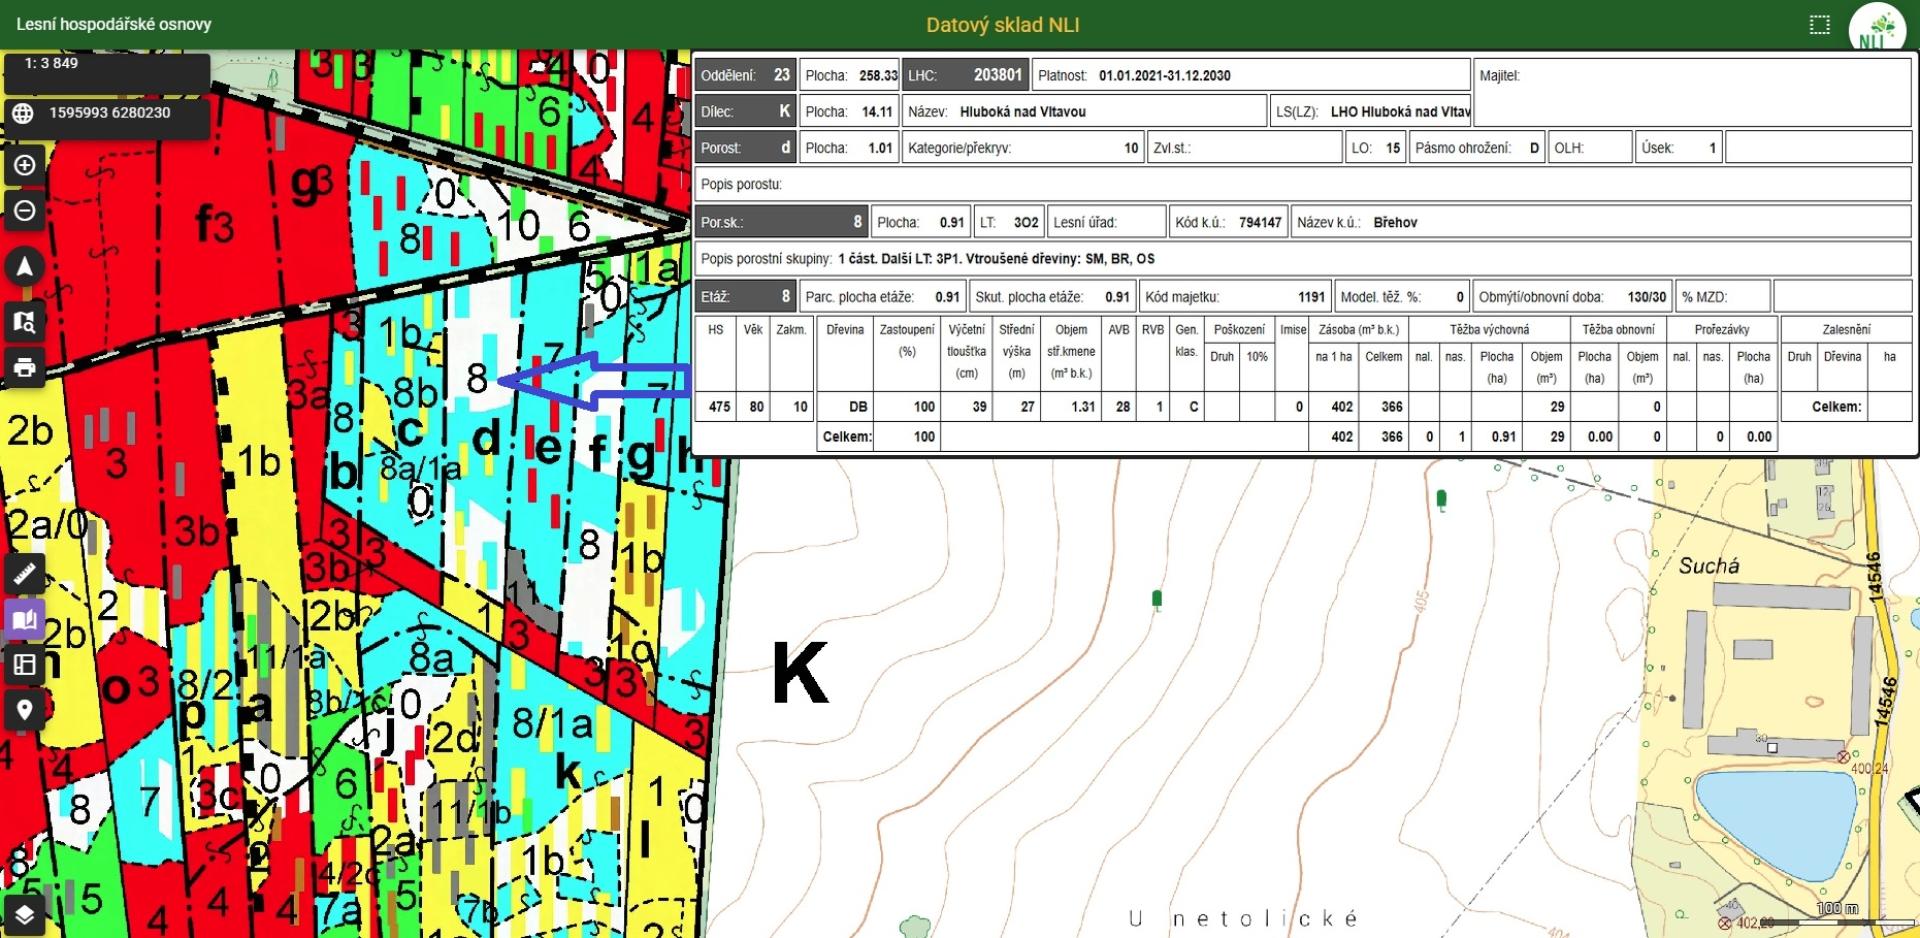Open the table layout panel

coord(25,664)
